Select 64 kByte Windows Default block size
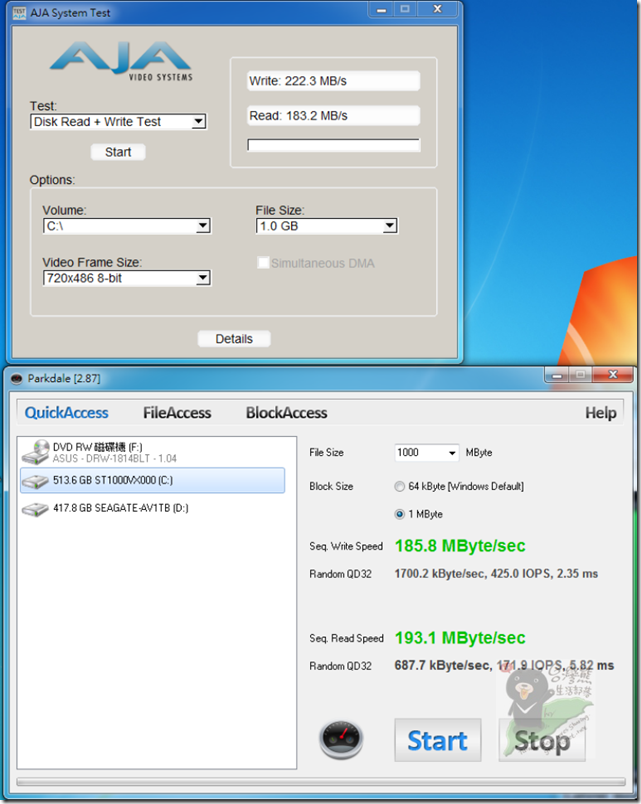Screen dimensions: 641x804 click(399, 487)
